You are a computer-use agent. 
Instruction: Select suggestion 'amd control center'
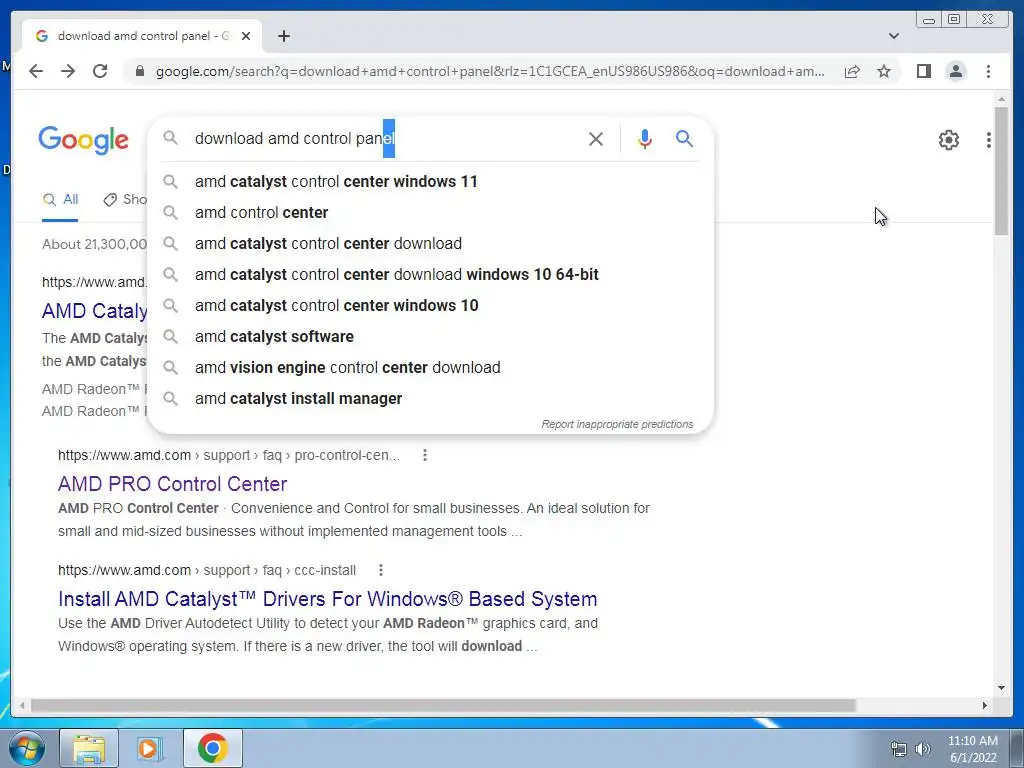click(x=431, y=212)
